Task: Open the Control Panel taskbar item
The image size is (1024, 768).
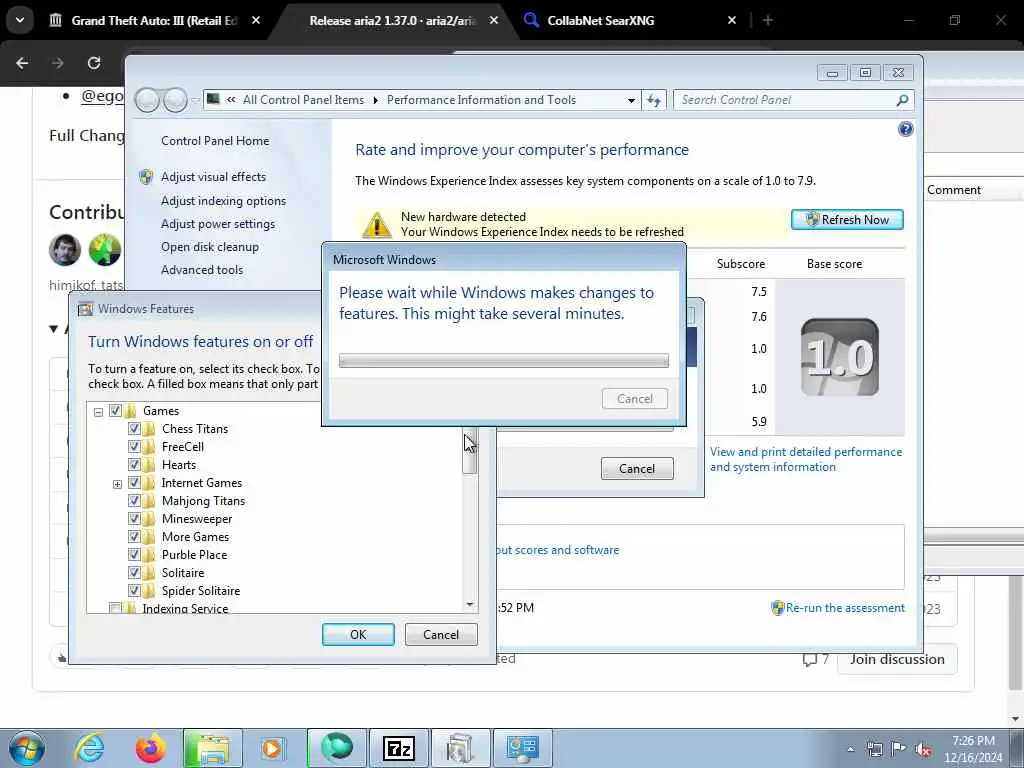Action: pos(522,748)
